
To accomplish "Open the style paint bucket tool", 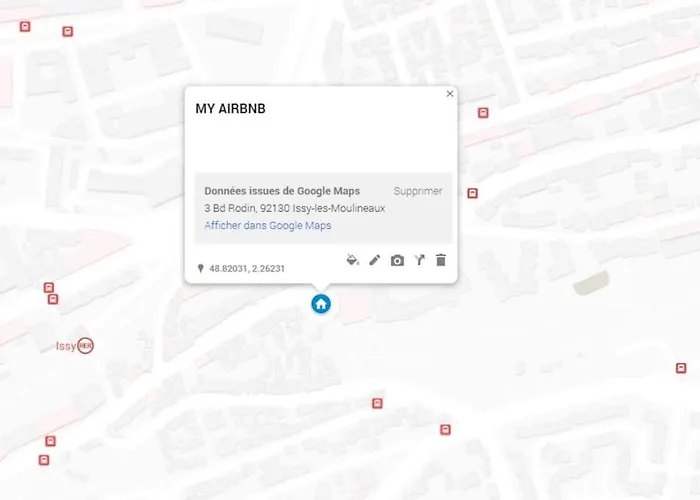I will [352, 260].
